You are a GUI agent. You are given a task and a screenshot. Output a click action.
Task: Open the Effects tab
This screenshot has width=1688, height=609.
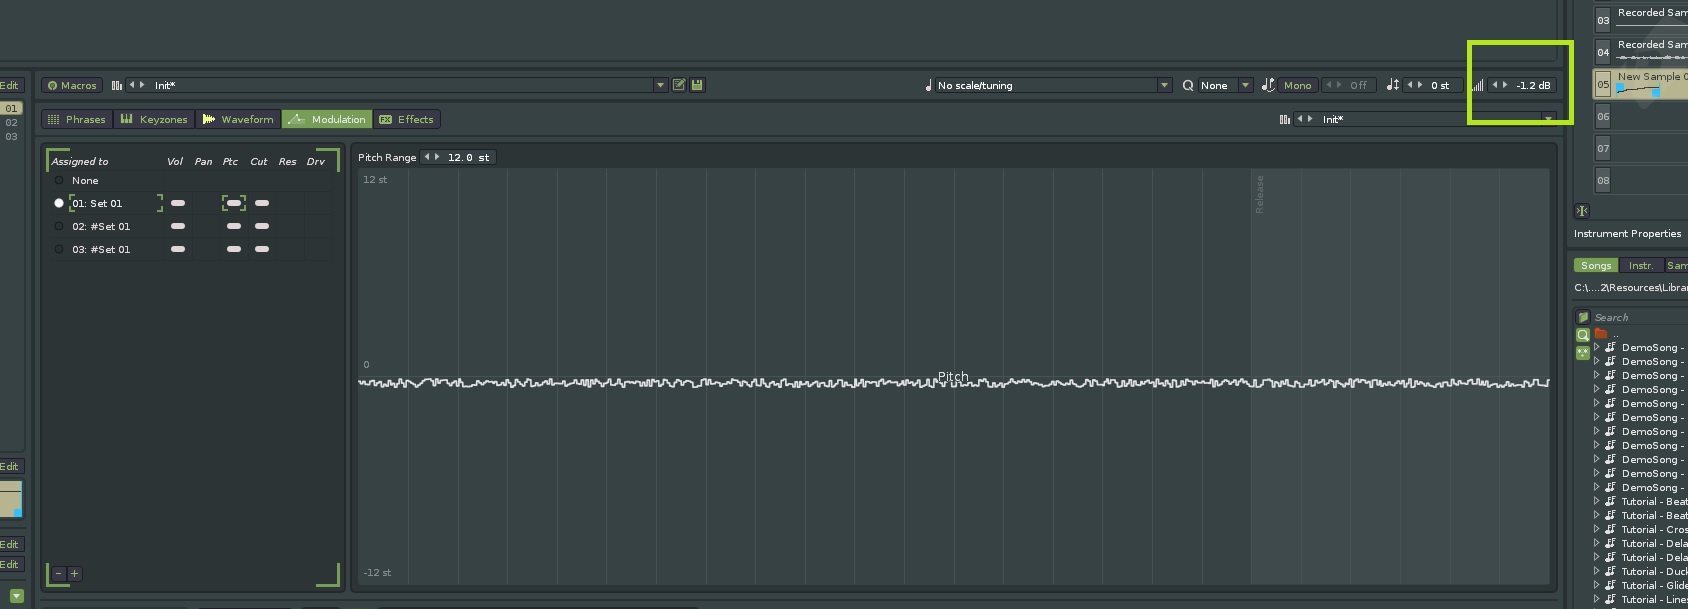pyautogui.click(x=407, y=119)
